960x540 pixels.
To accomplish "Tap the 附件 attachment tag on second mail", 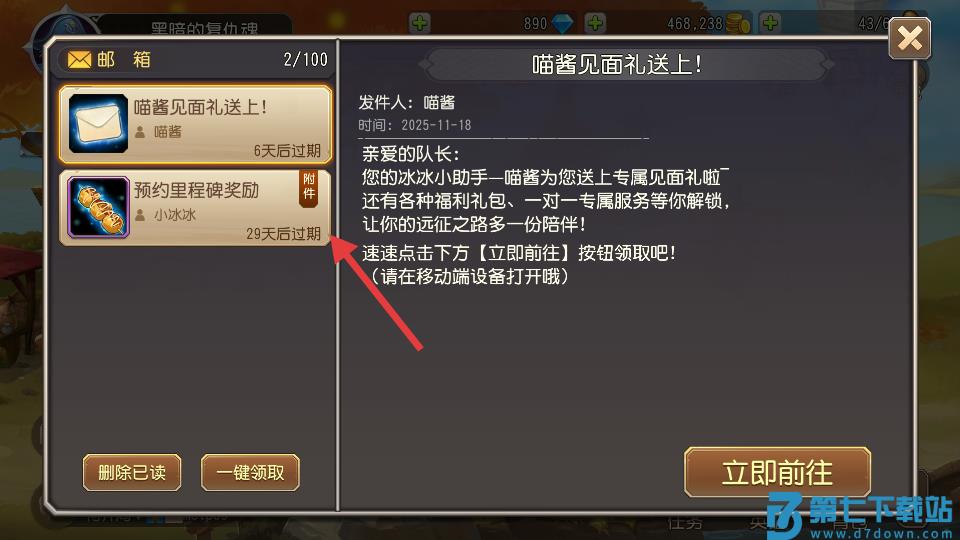I will 309,188.
